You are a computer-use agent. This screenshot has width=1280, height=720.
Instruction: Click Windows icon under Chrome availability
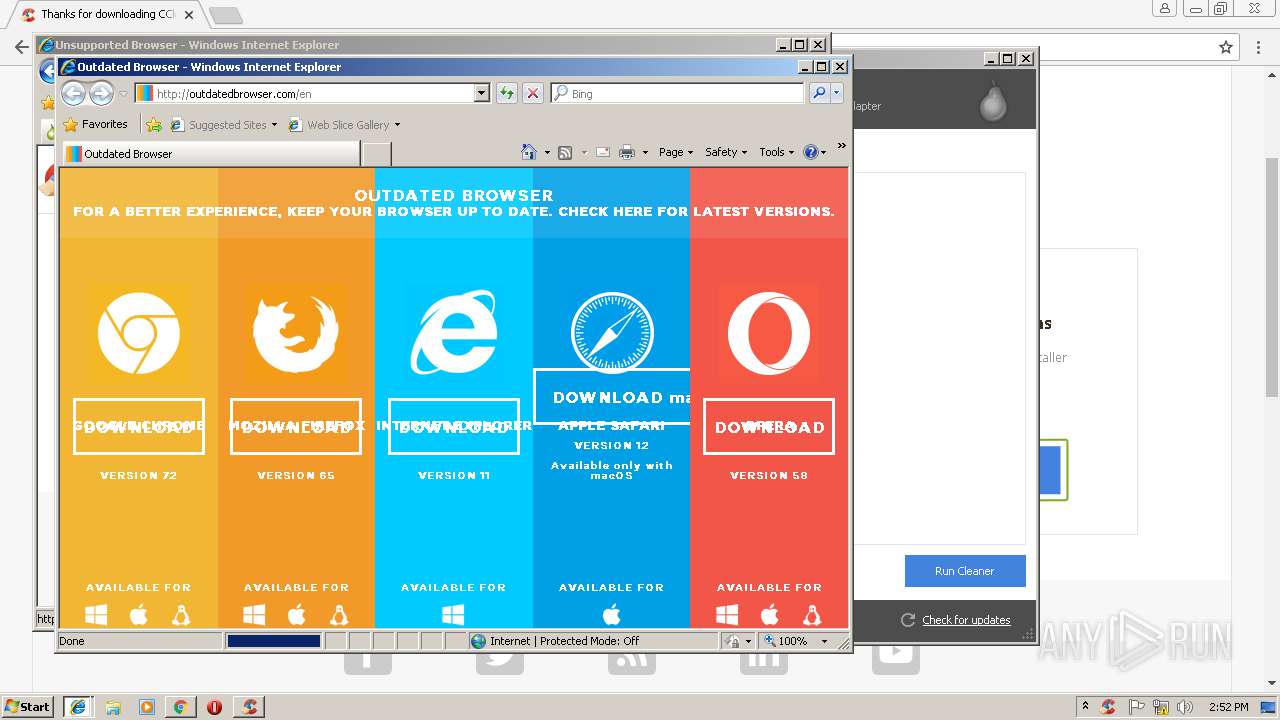[x=96, y=614]
